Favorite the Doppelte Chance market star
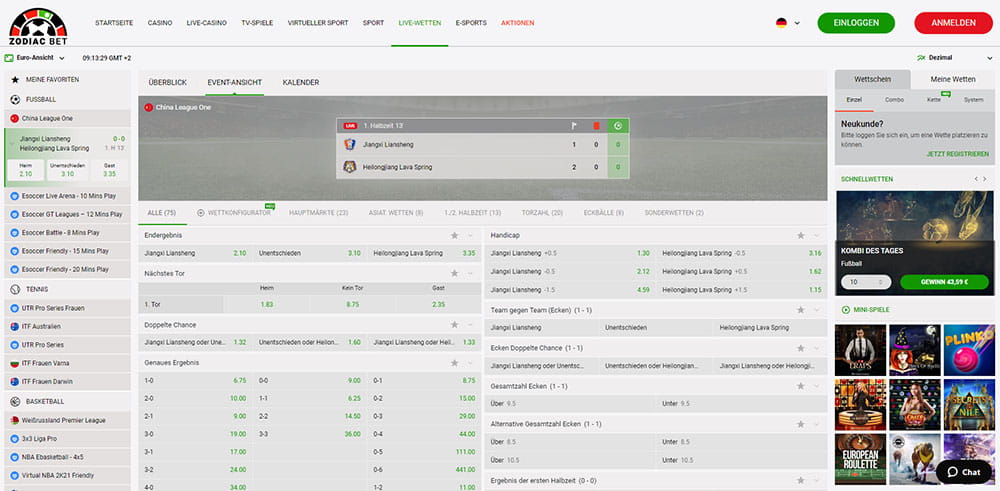The width and height of the screenshot is (1000, 491). [x=455, y=325]
